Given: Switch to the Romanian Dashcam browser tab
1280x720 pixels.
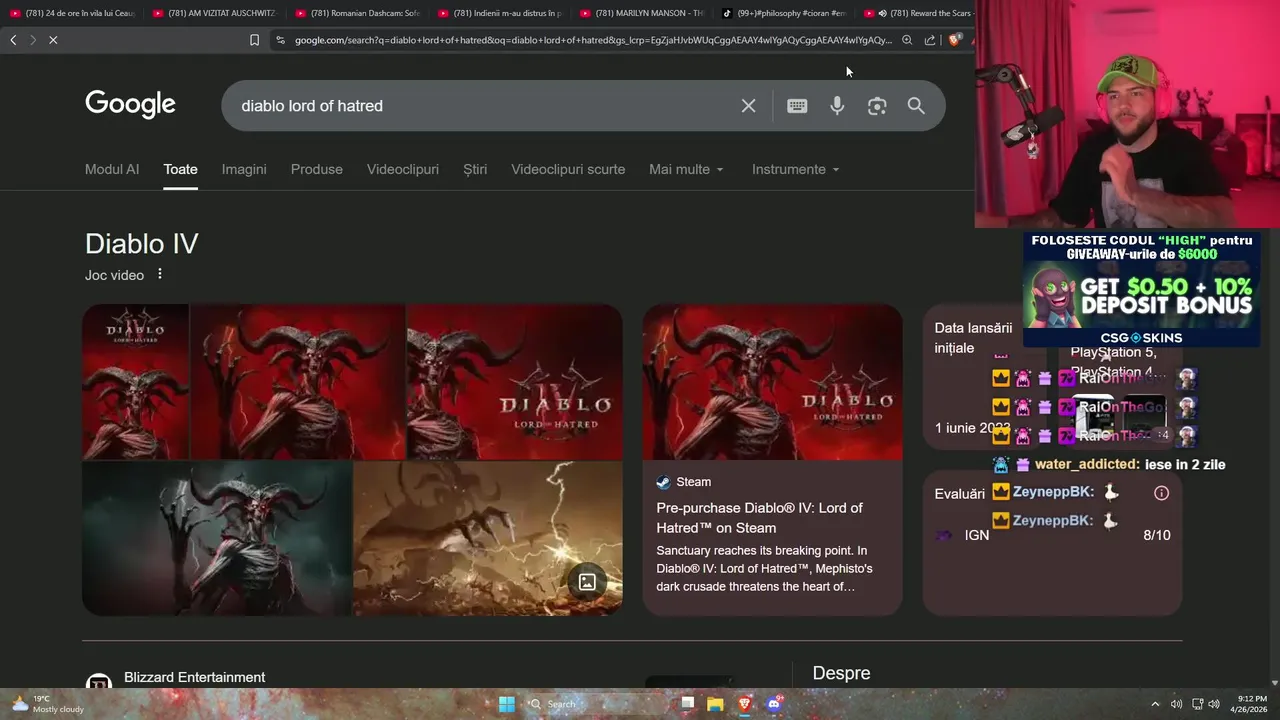Looking at the screenshot, I should click(356, 13).
